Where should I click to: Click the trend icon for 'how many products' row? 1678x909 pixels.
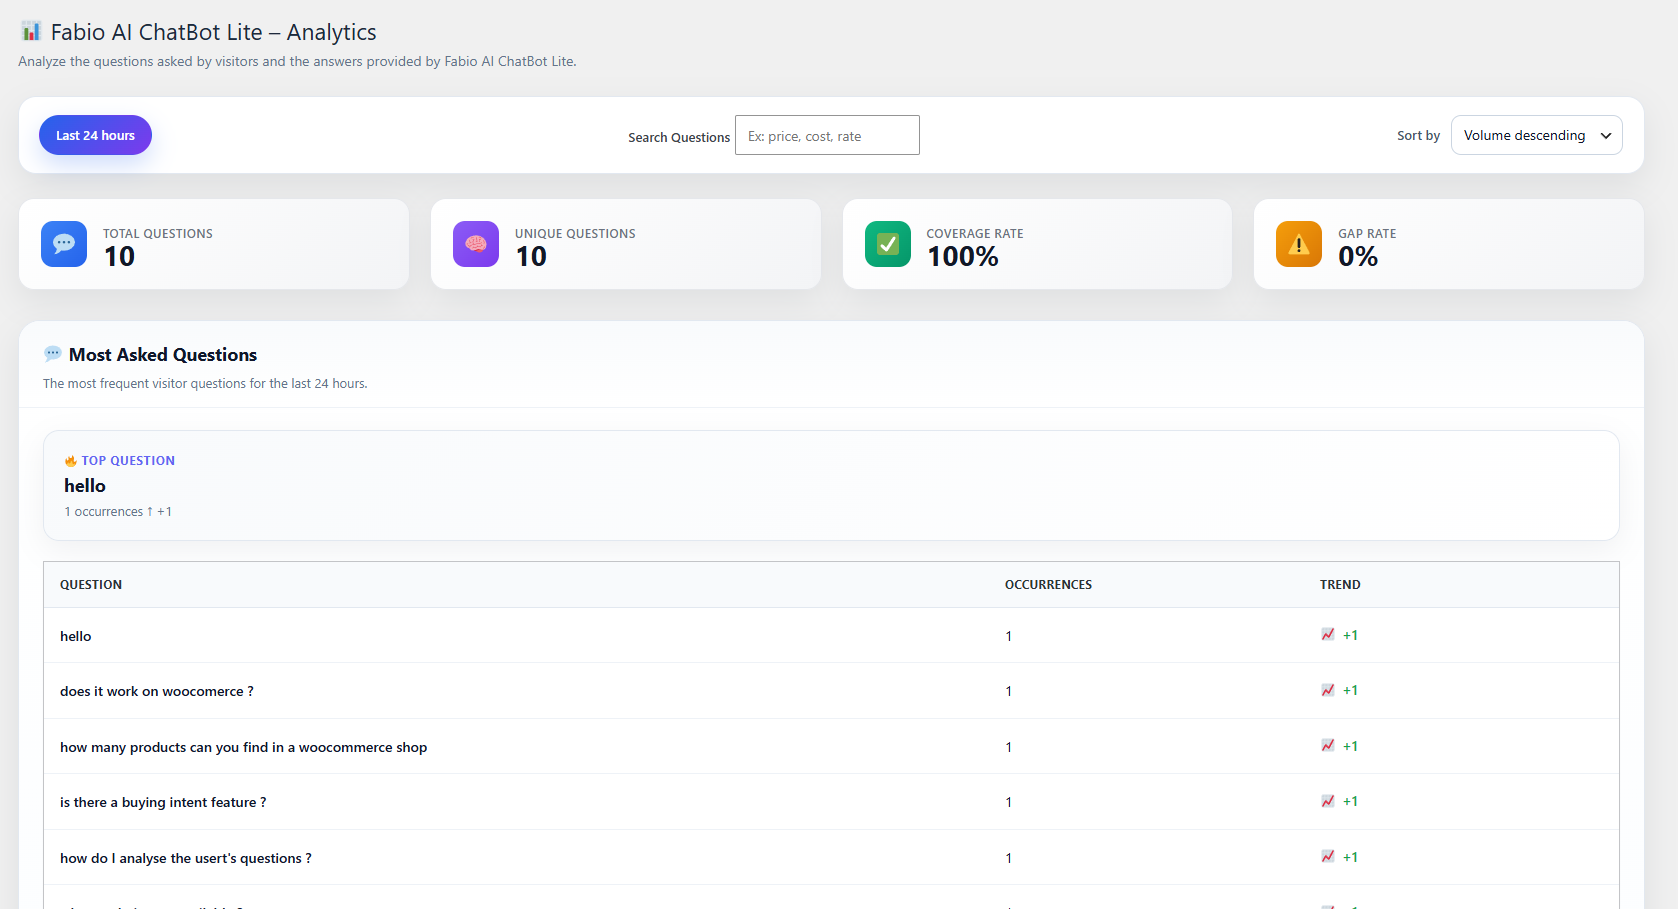point(1328,746)
